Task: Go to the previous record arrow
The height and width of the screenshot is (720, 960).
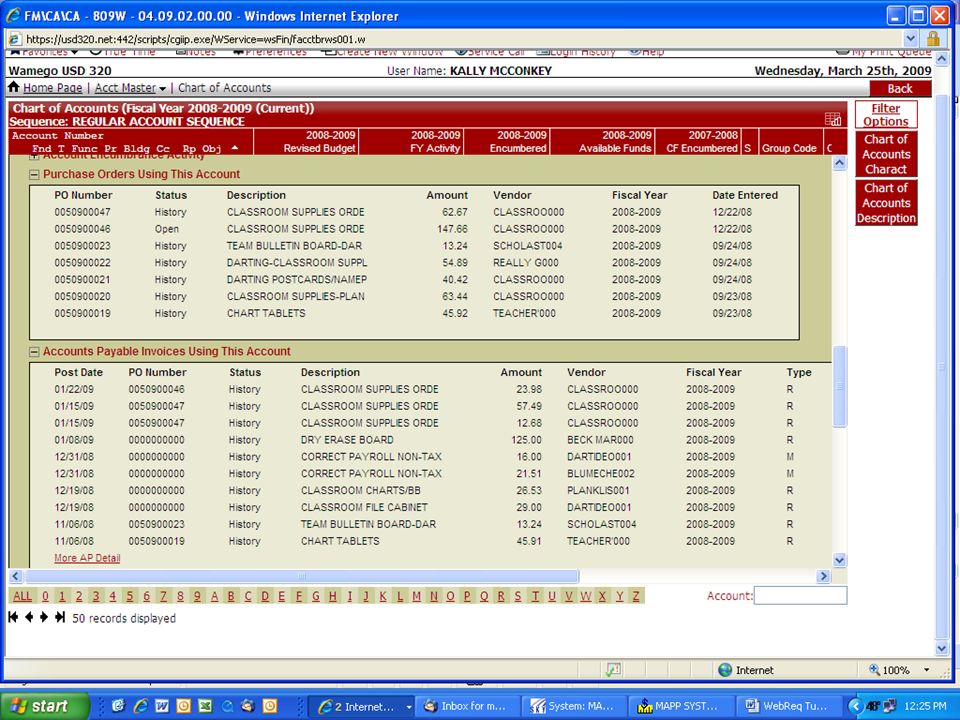Action: coord(29,617)
